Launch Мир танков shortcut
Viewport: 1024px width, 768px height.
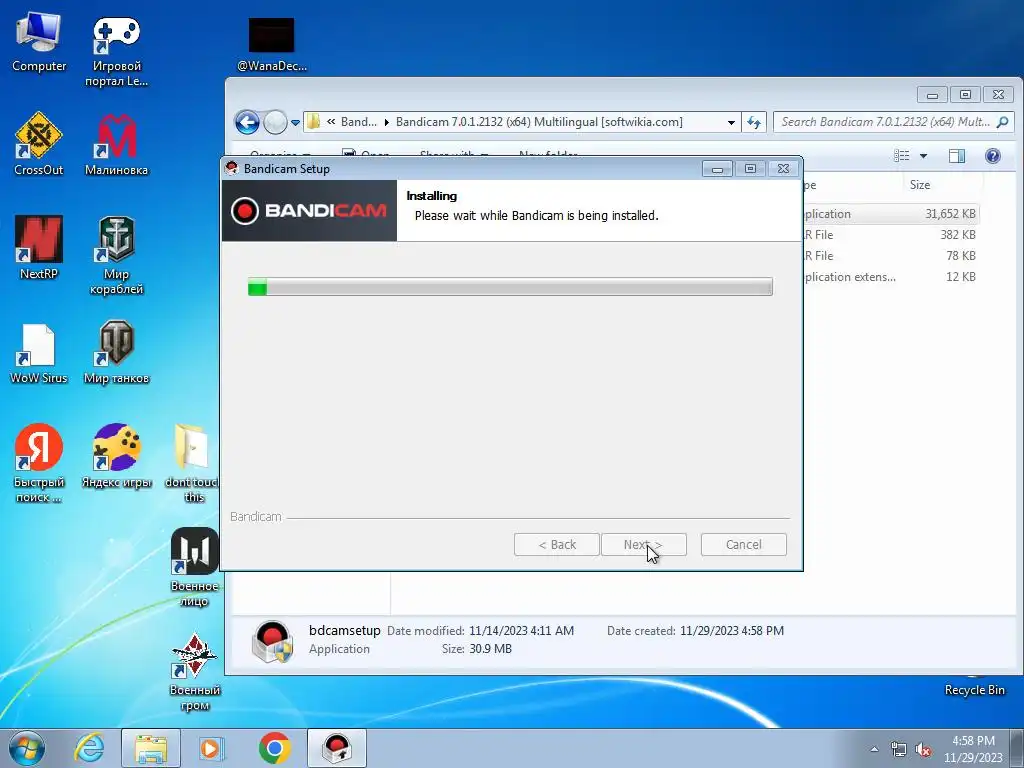(116, 352)
